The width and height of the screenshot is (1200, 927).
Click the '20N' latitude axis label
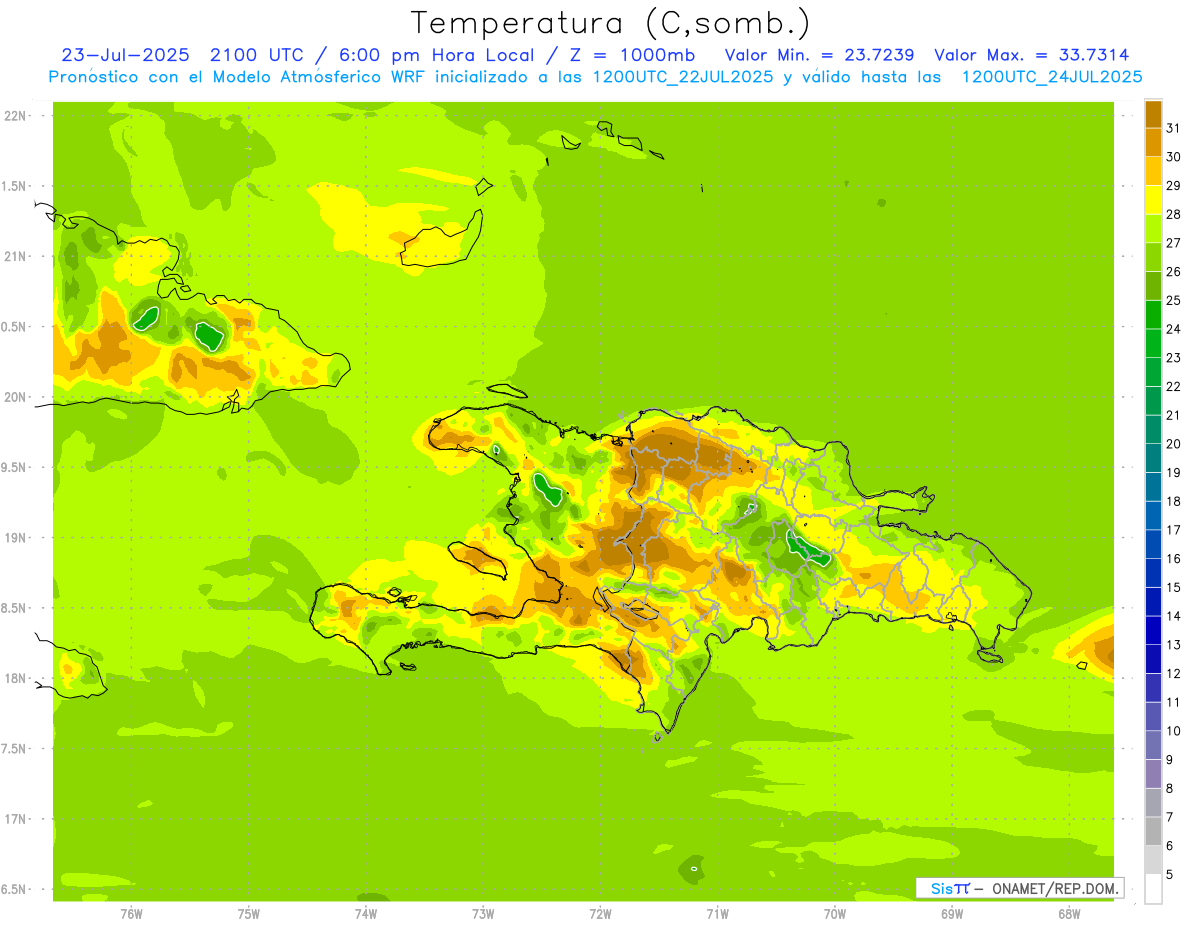(x=15, y=397)
